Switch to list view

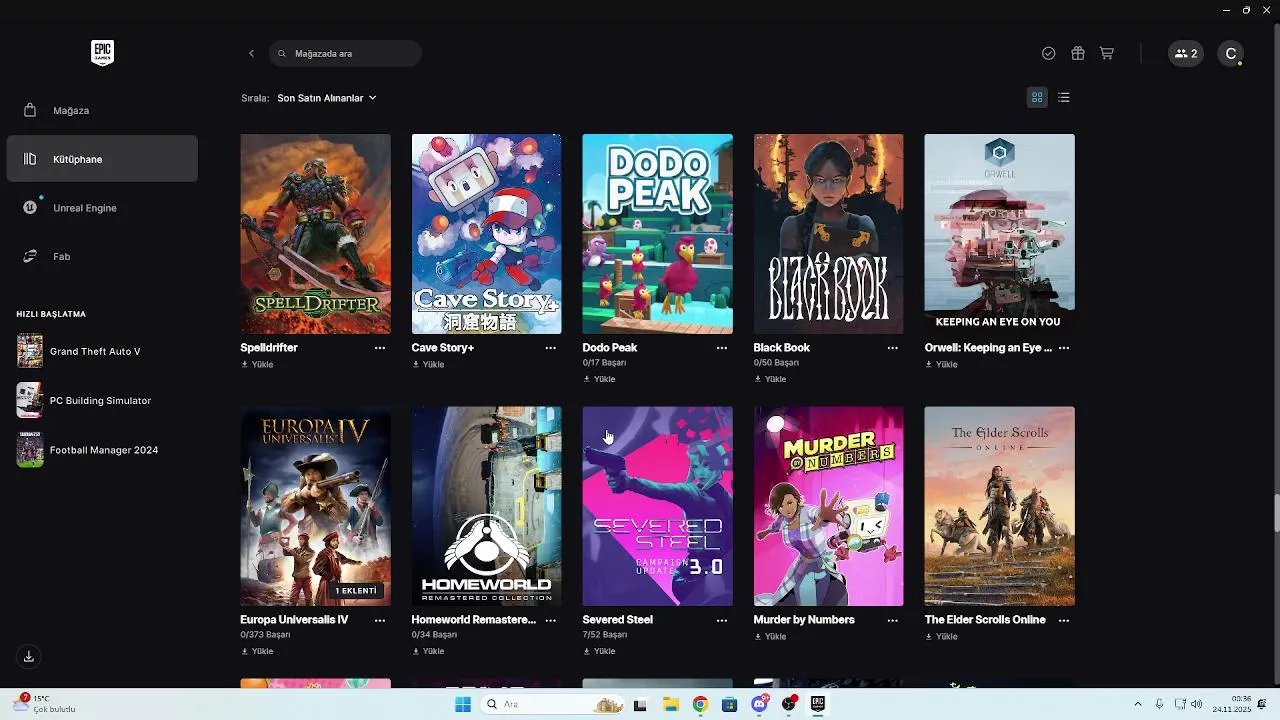click(x=1063, y=97)
